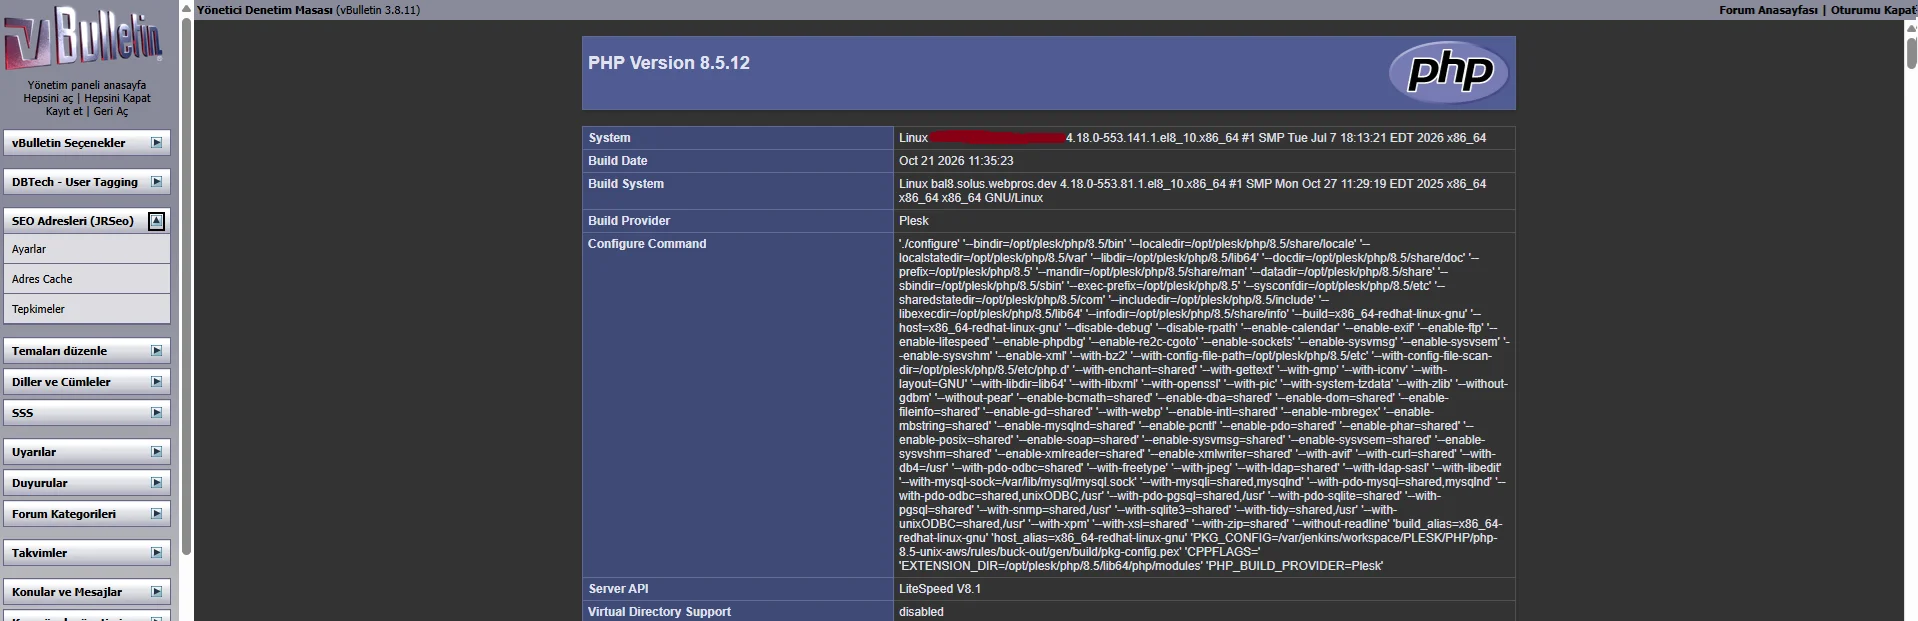This screenshot has height=621, width=1918.
Task: Select vBulletin Seçenekler menu header
Action: 86,143
